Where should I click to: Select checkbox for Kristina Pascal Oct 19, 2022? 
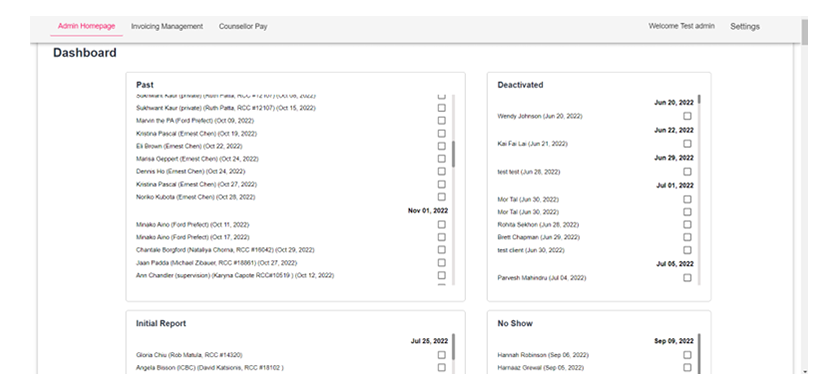[x=441, y=134]
